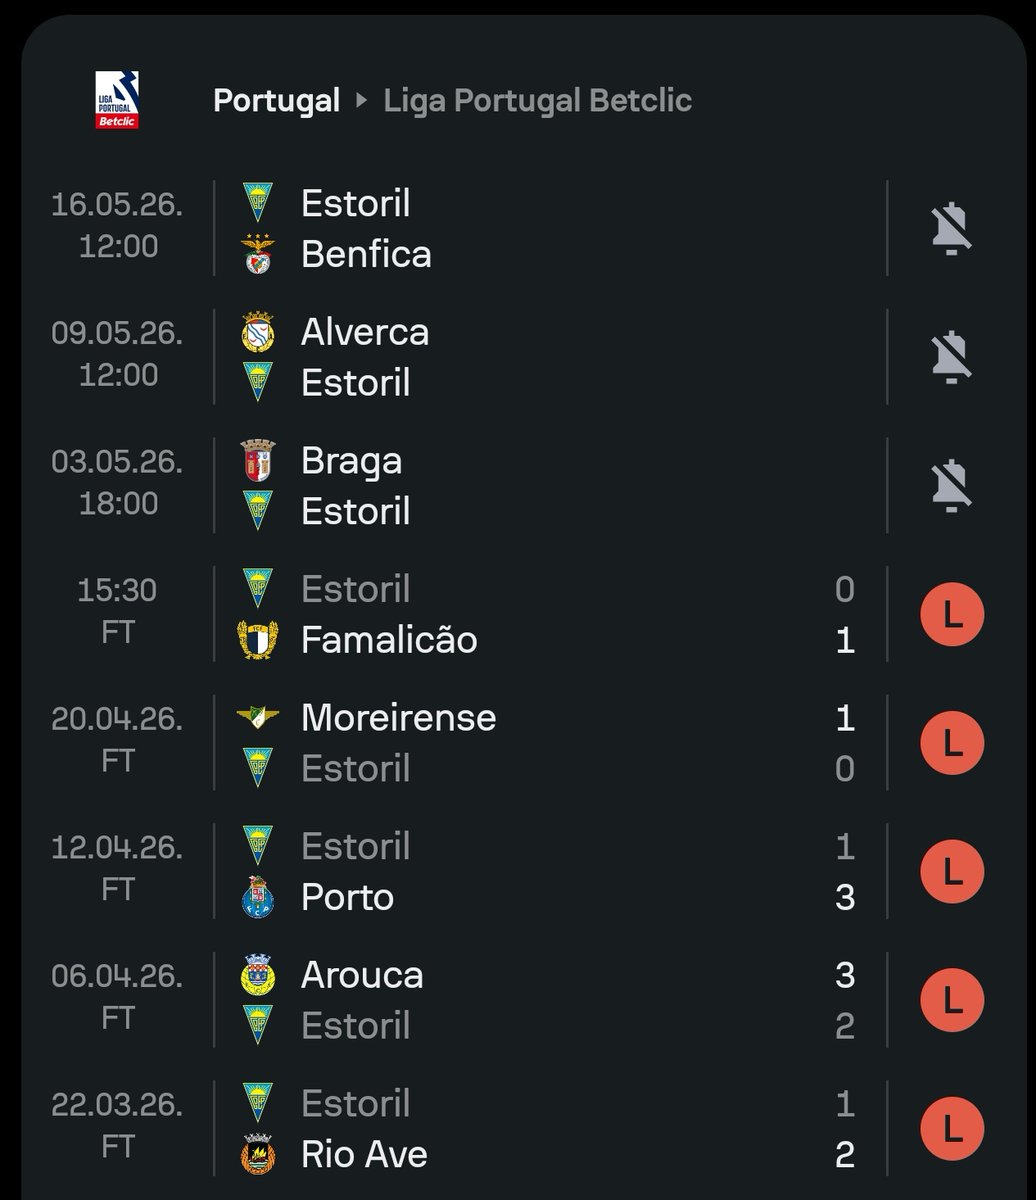Click the Moreirense club crest

(x=258, y=717)
